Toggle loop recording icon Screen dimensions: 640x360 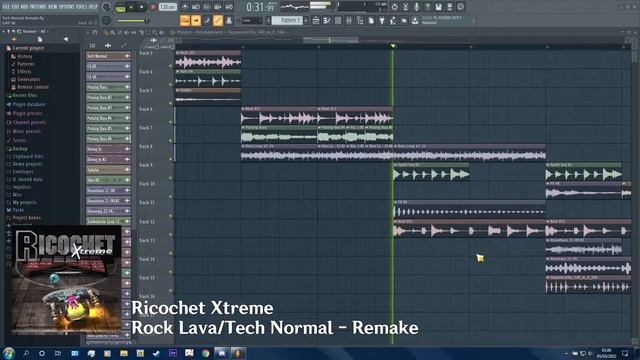(229, 7)
